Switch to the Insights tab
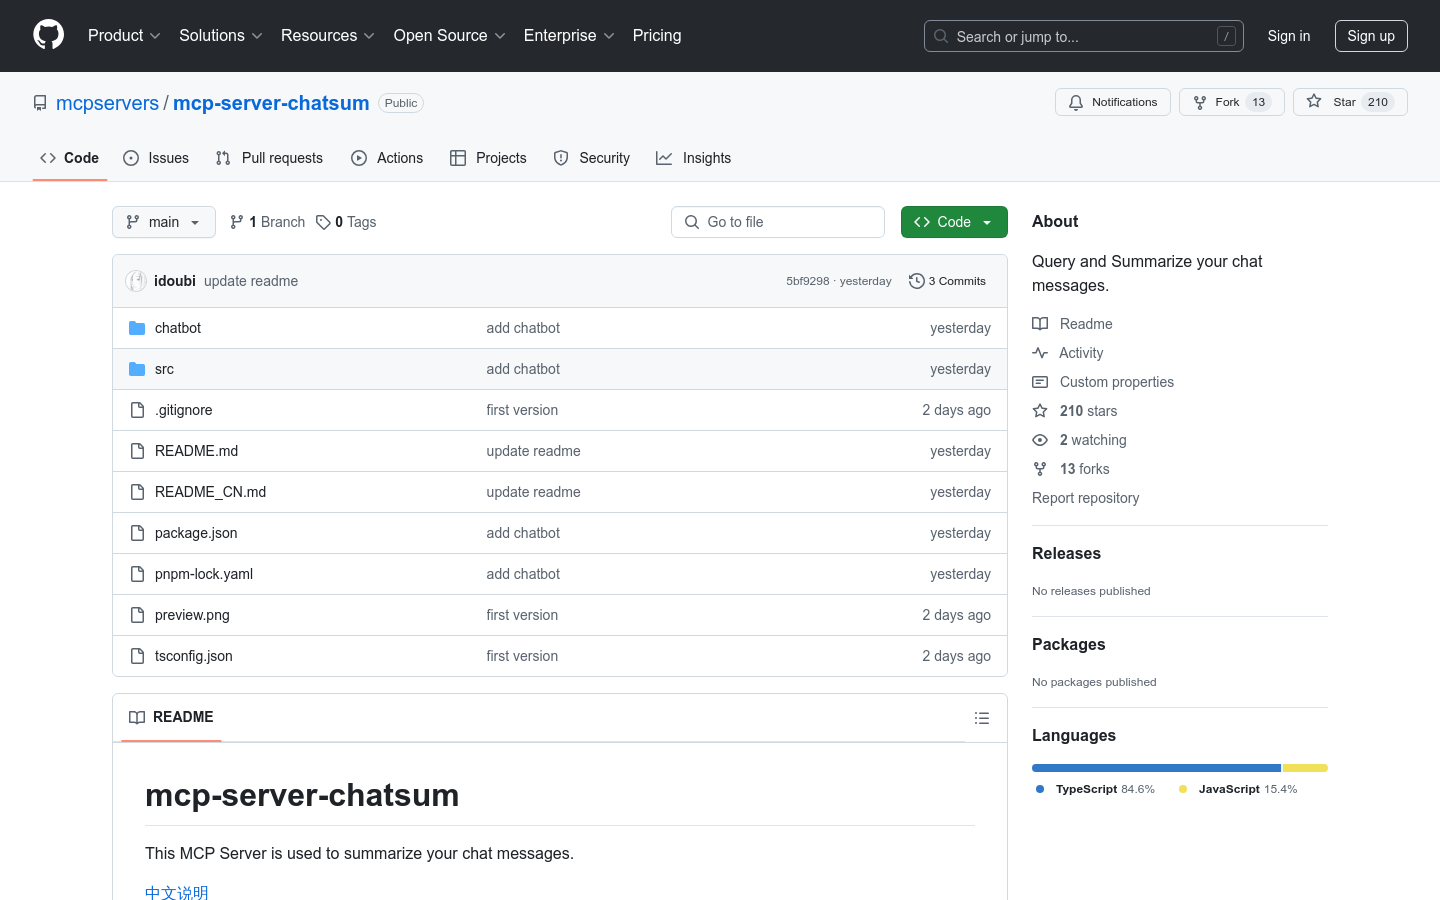 (693, 158)
